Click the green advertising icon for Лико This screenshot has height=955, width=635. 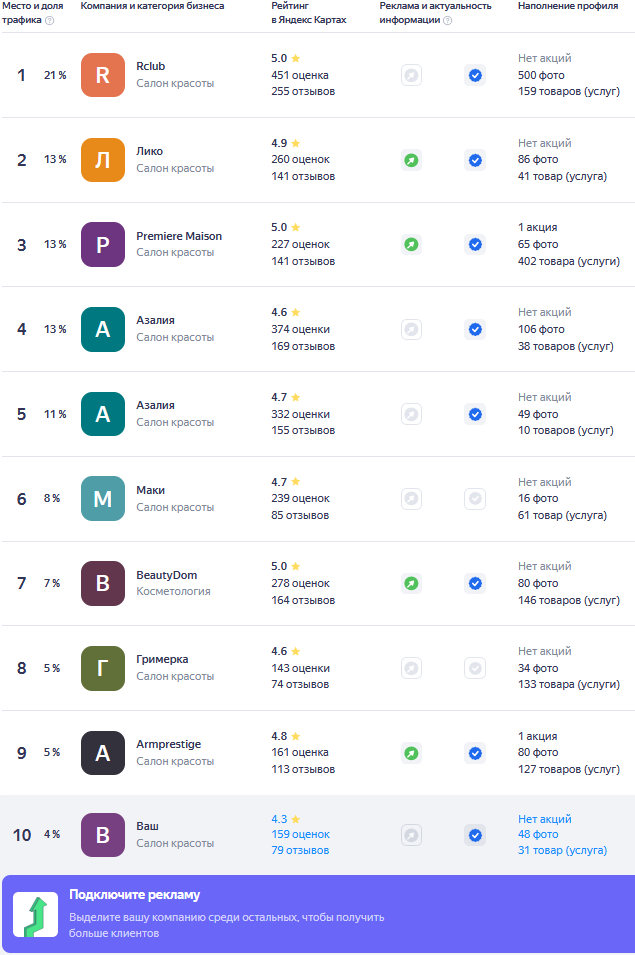point(411,160)
